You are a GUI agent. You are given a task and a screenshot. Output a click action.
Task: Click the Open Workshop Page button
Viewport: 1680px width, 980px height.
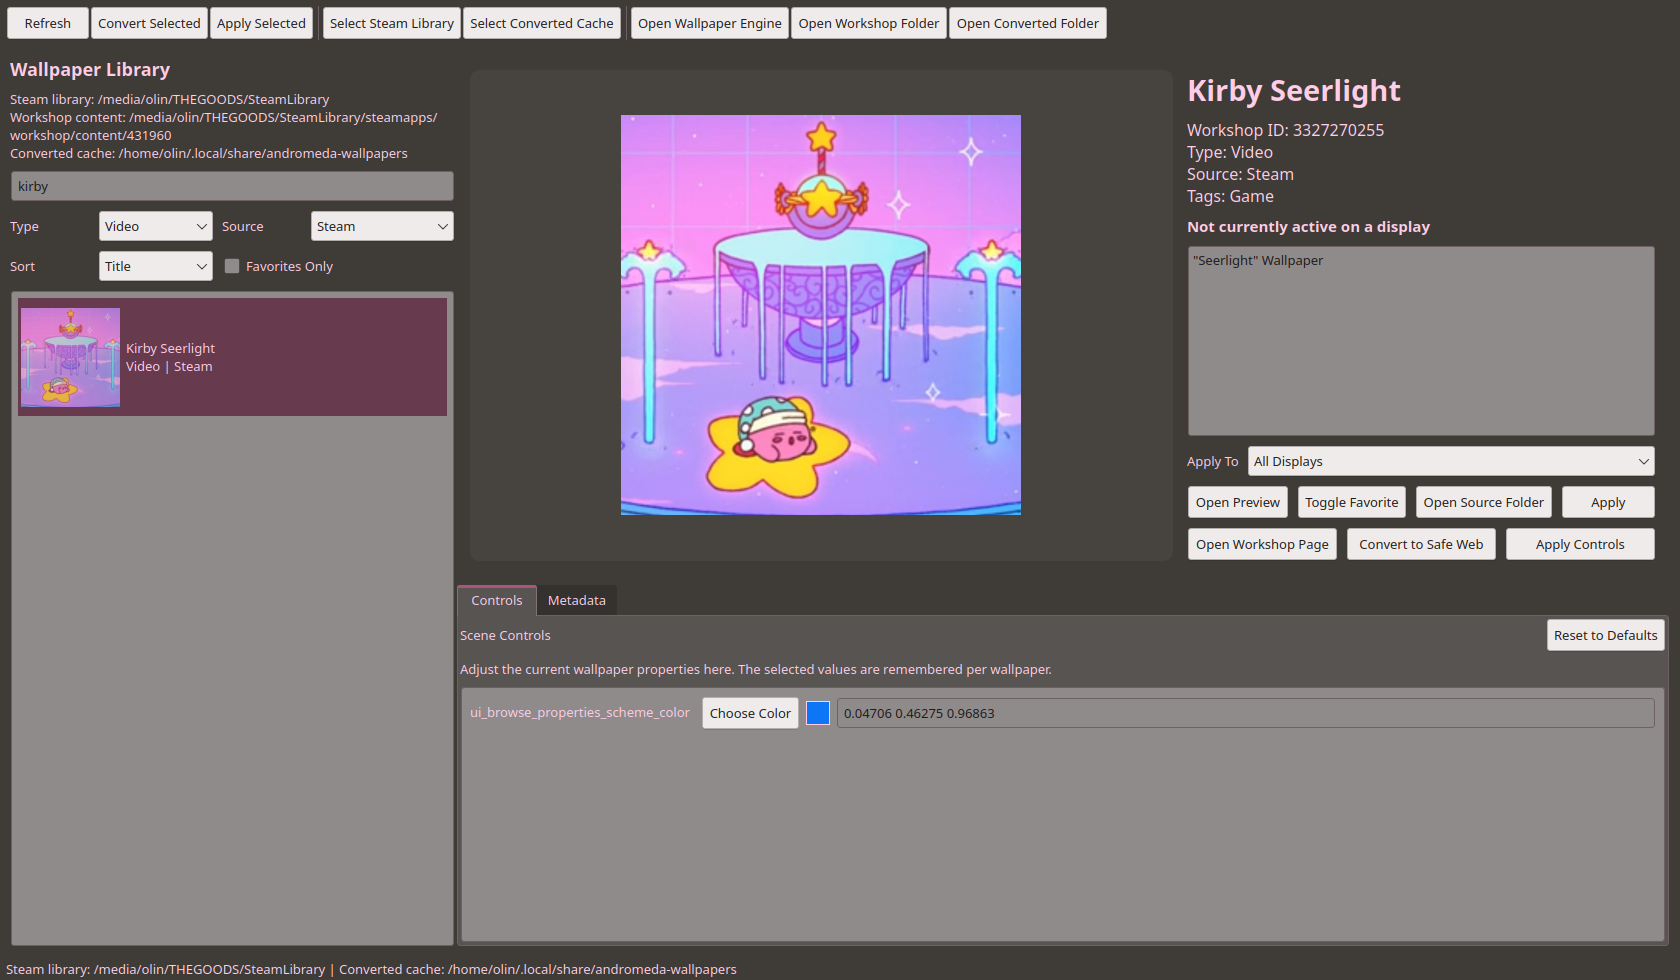[1262, 544]
